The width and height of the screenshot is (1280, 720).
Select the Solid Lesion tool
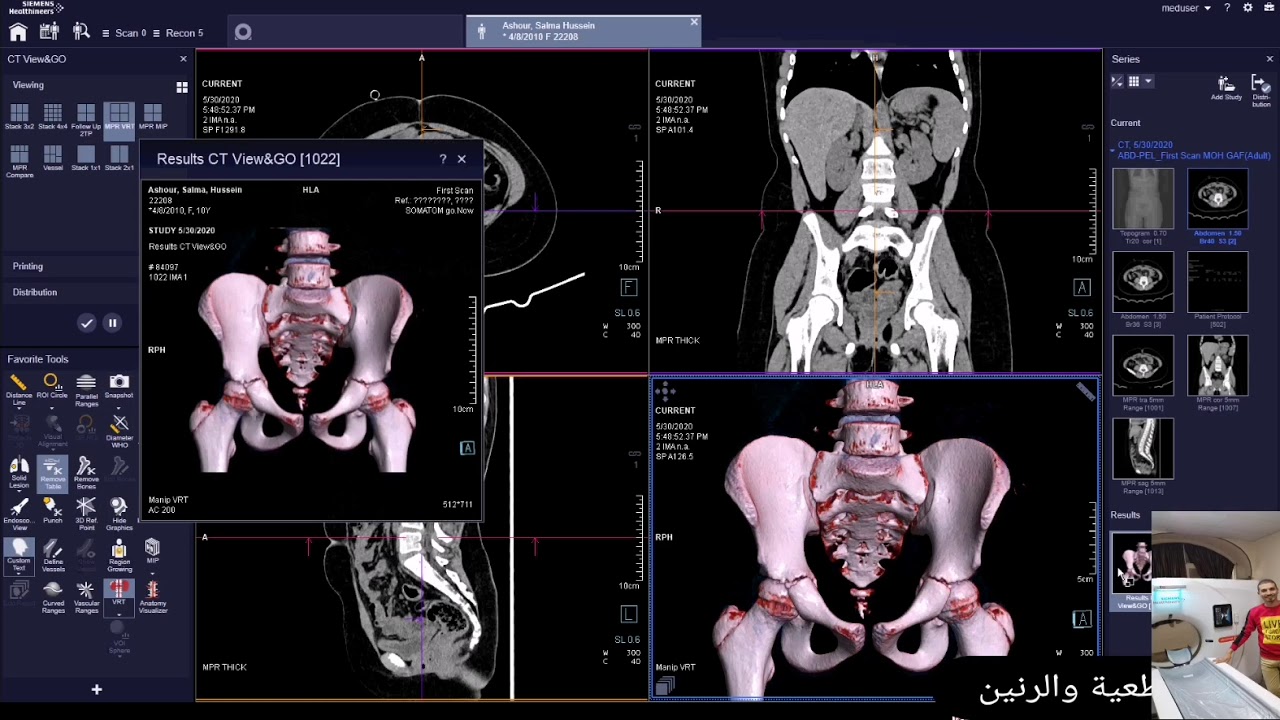[19, 473]
